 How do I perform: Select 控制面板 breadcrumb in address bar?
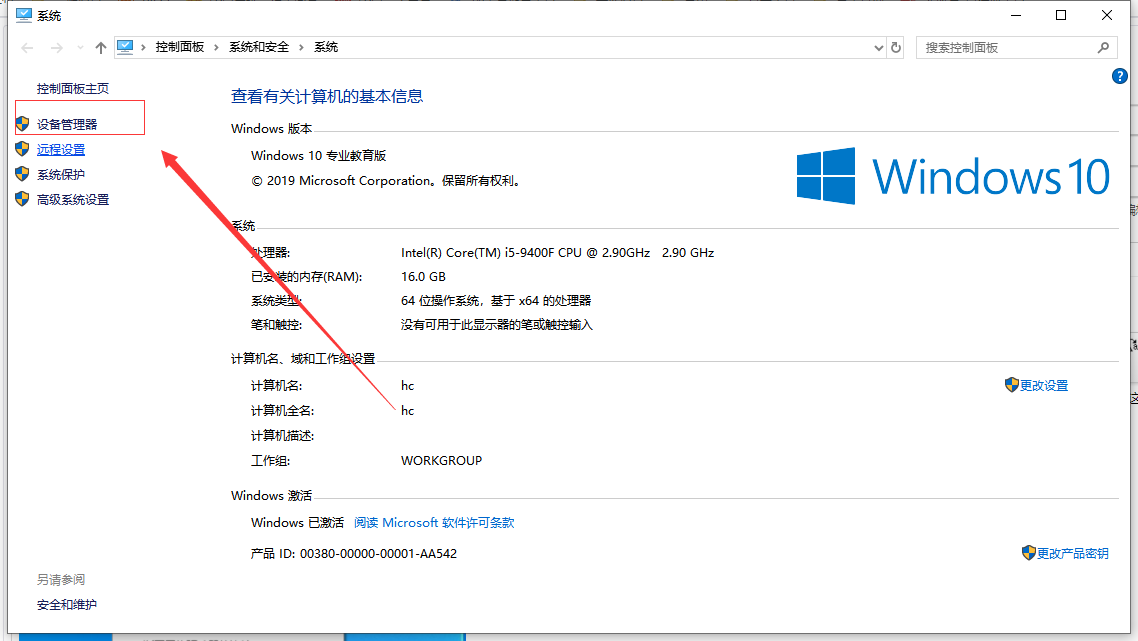[180, 47]
